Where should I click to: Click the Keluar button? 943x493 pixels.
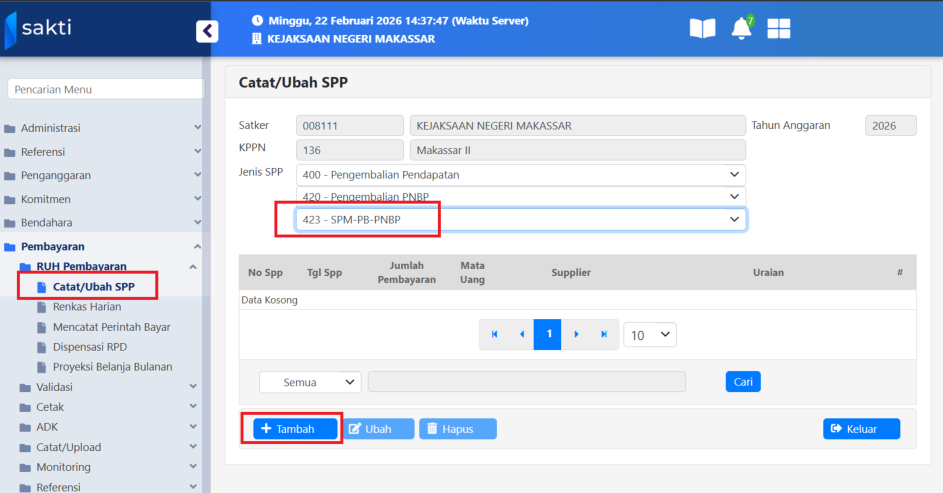coord(861,429)
